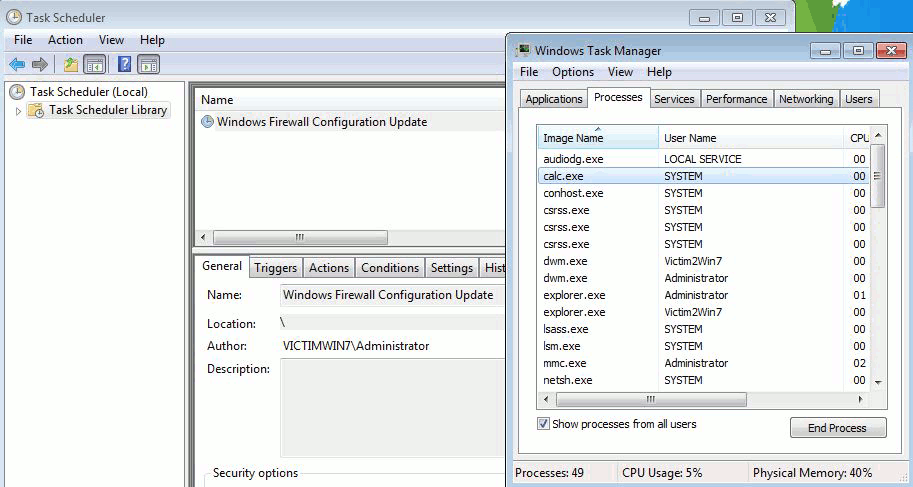Click the Back arrow in Task Scheduler toolbar

(17, 65)
